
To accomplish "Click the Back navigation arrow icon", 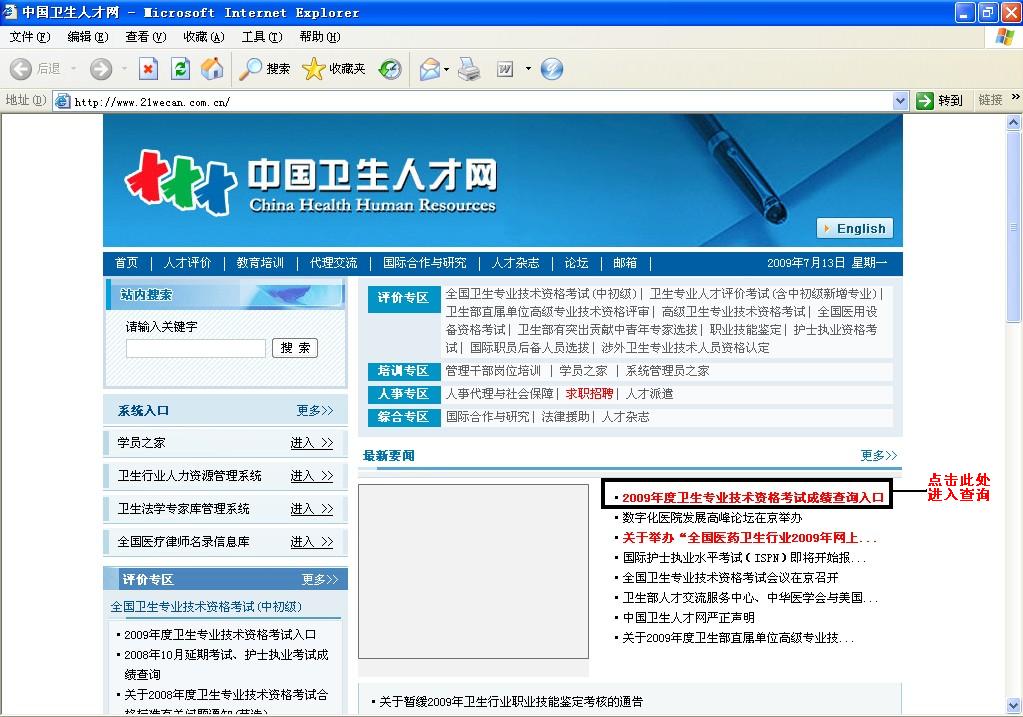I will point(22,69).
